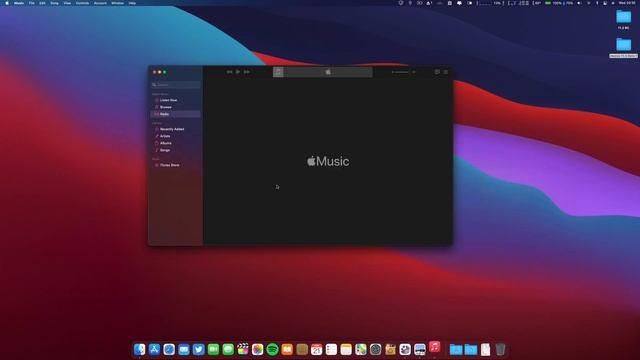Open the File menu
Image resolution: width=640 pixels, height=360 pixels.
31,3
